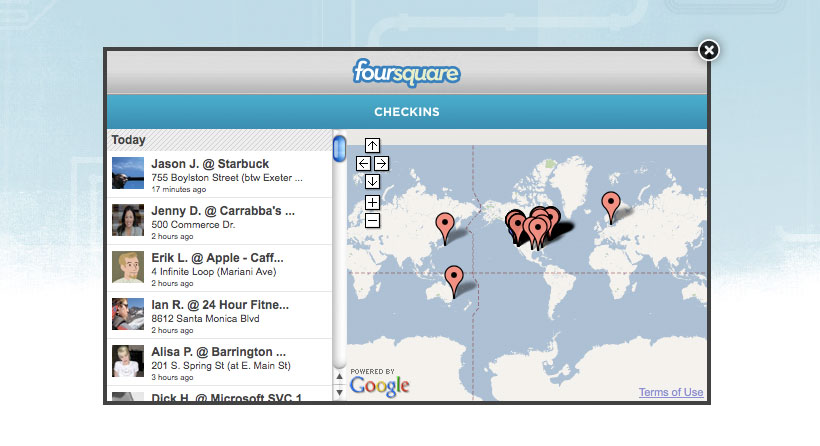Open Jason J. @ Starbuck checkin
This screenshot has width=820, height=446.
pyautogui.click(x=219, y=175)
